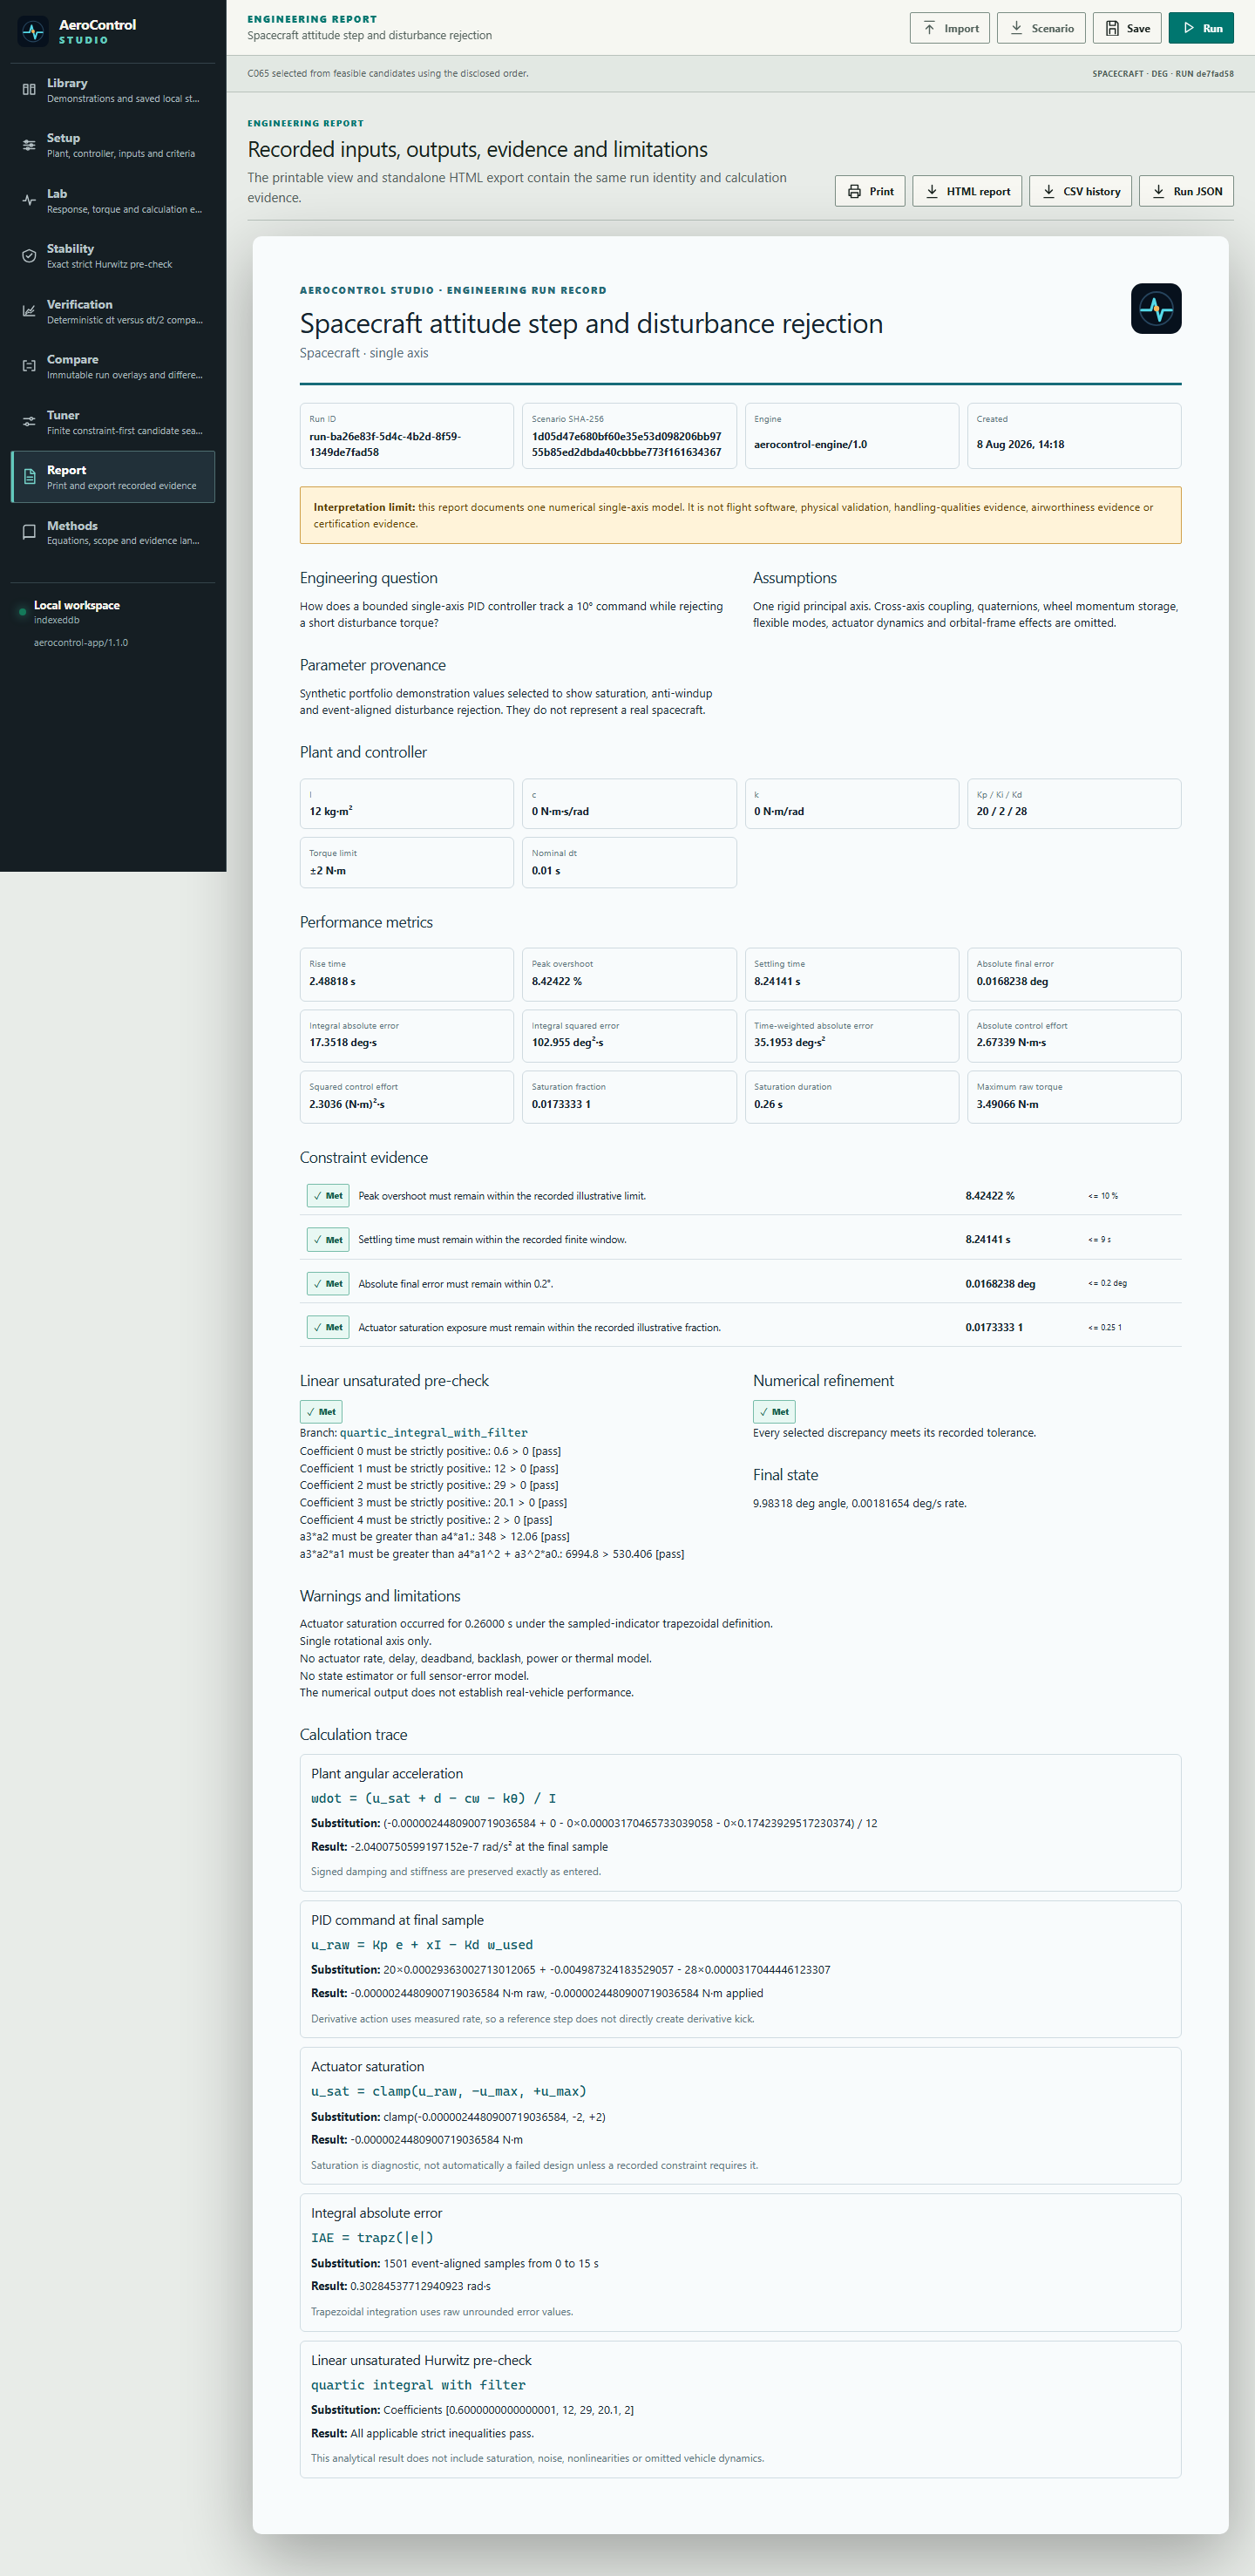Click the AeroControl badge in the report header
The height and width of the screenshot is (2576, 1255).
click(1156, 308)
